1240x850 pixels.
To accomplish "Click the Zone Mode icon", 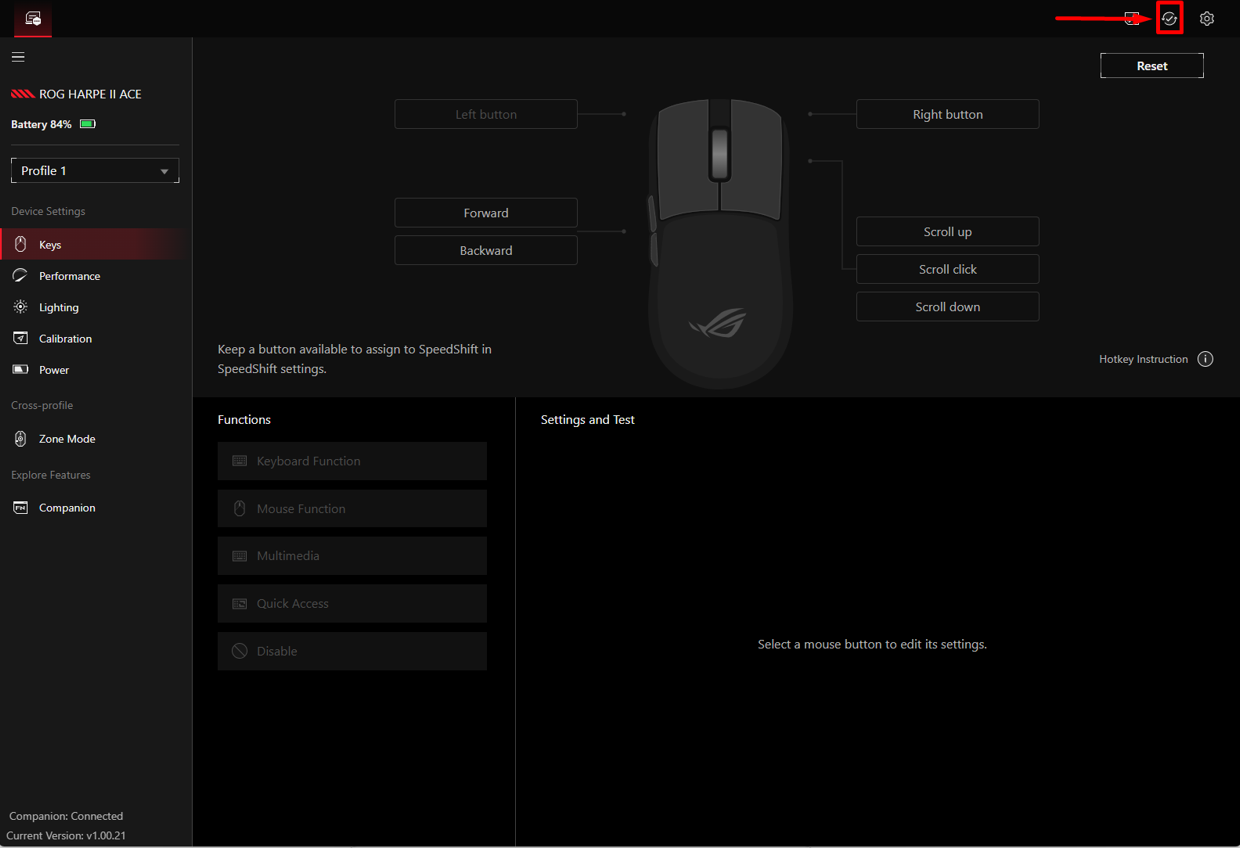I will pyautogui.click(x=20, y=439).
